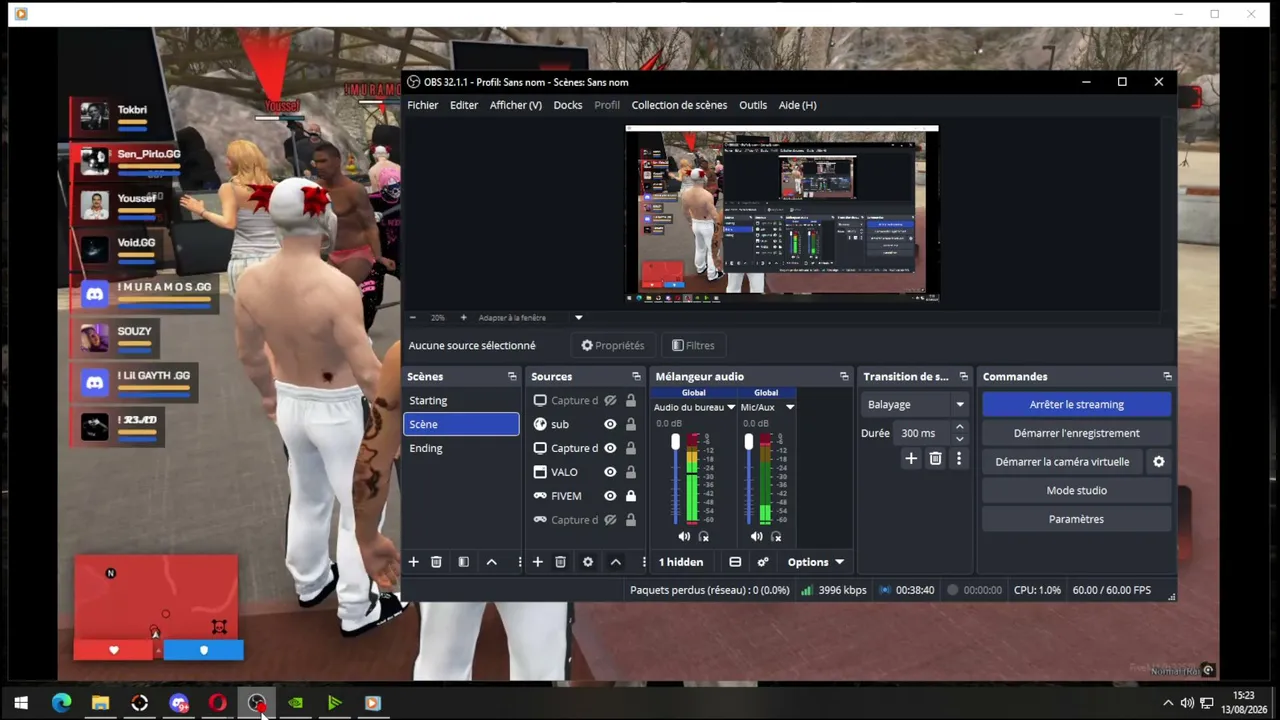Show the last hidden Capture d source
This screenshot has height=720, width=1280.
coord(610,520)
